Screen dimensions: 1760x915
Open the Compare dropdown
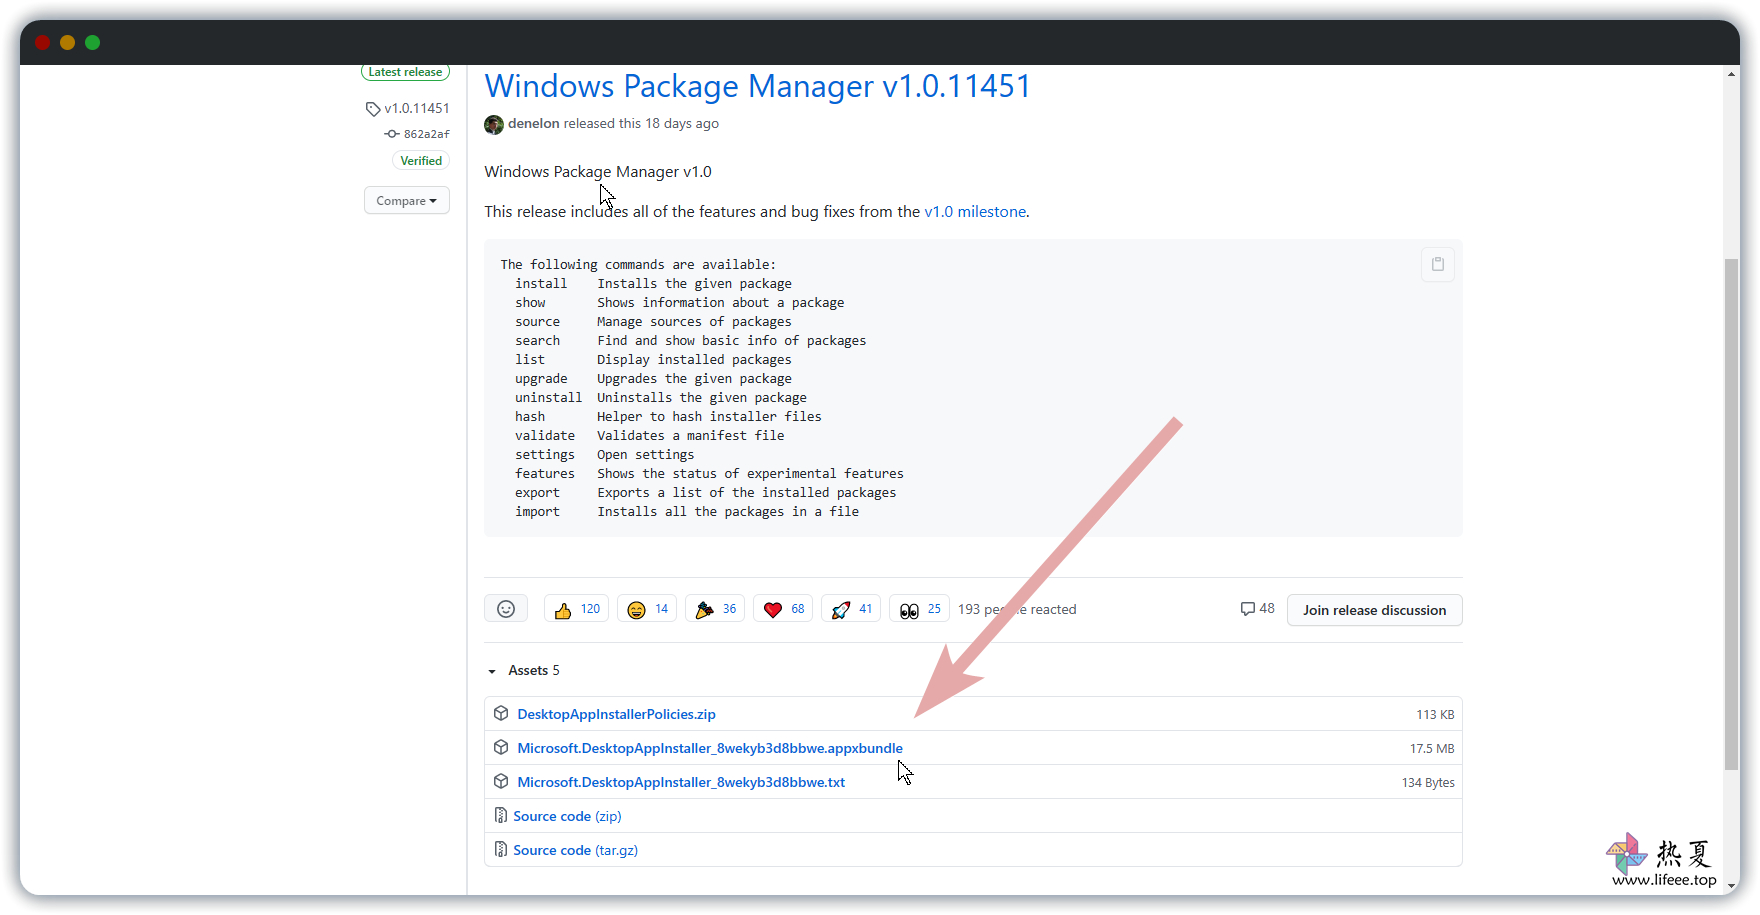(406, 201)
